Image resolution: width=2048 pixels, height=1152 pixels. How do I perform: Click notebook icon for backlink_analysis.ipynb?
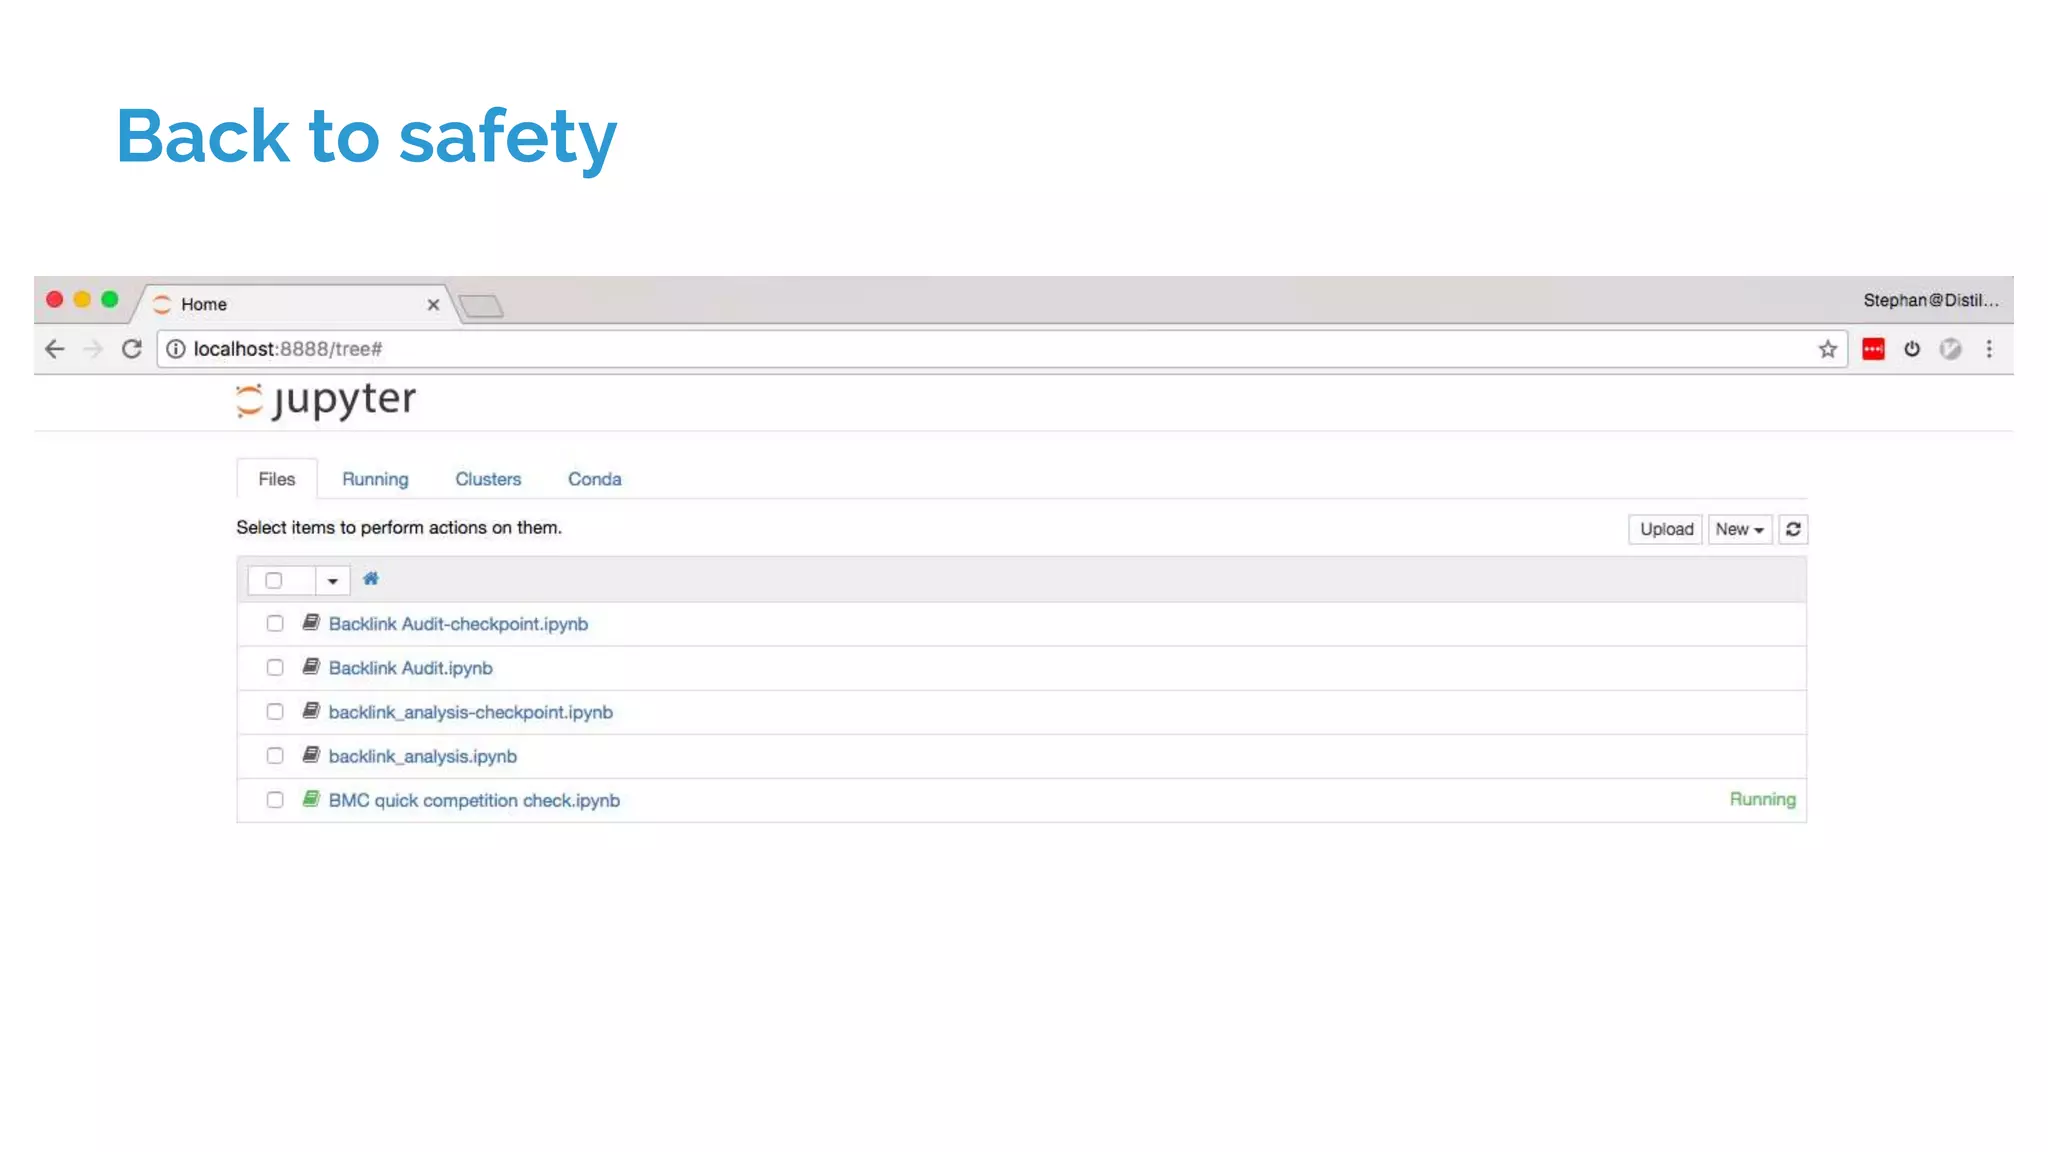tap(311, 755)
